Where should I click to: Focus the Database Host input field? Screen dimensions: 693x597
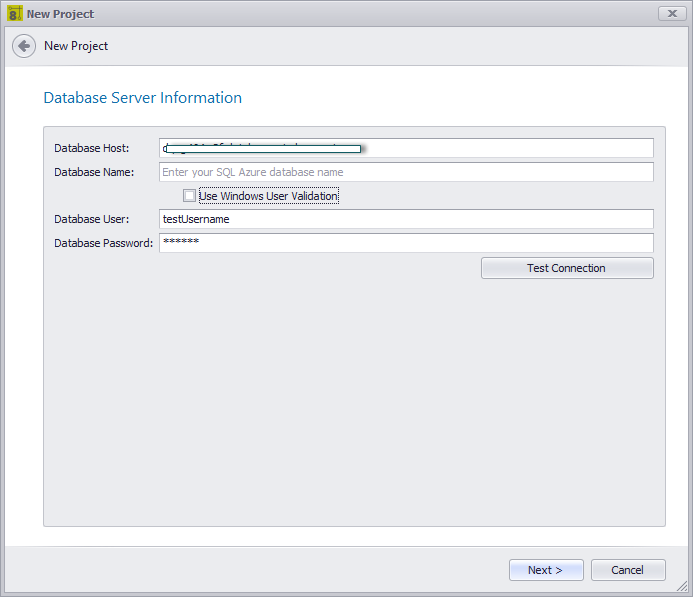[500, 148]
